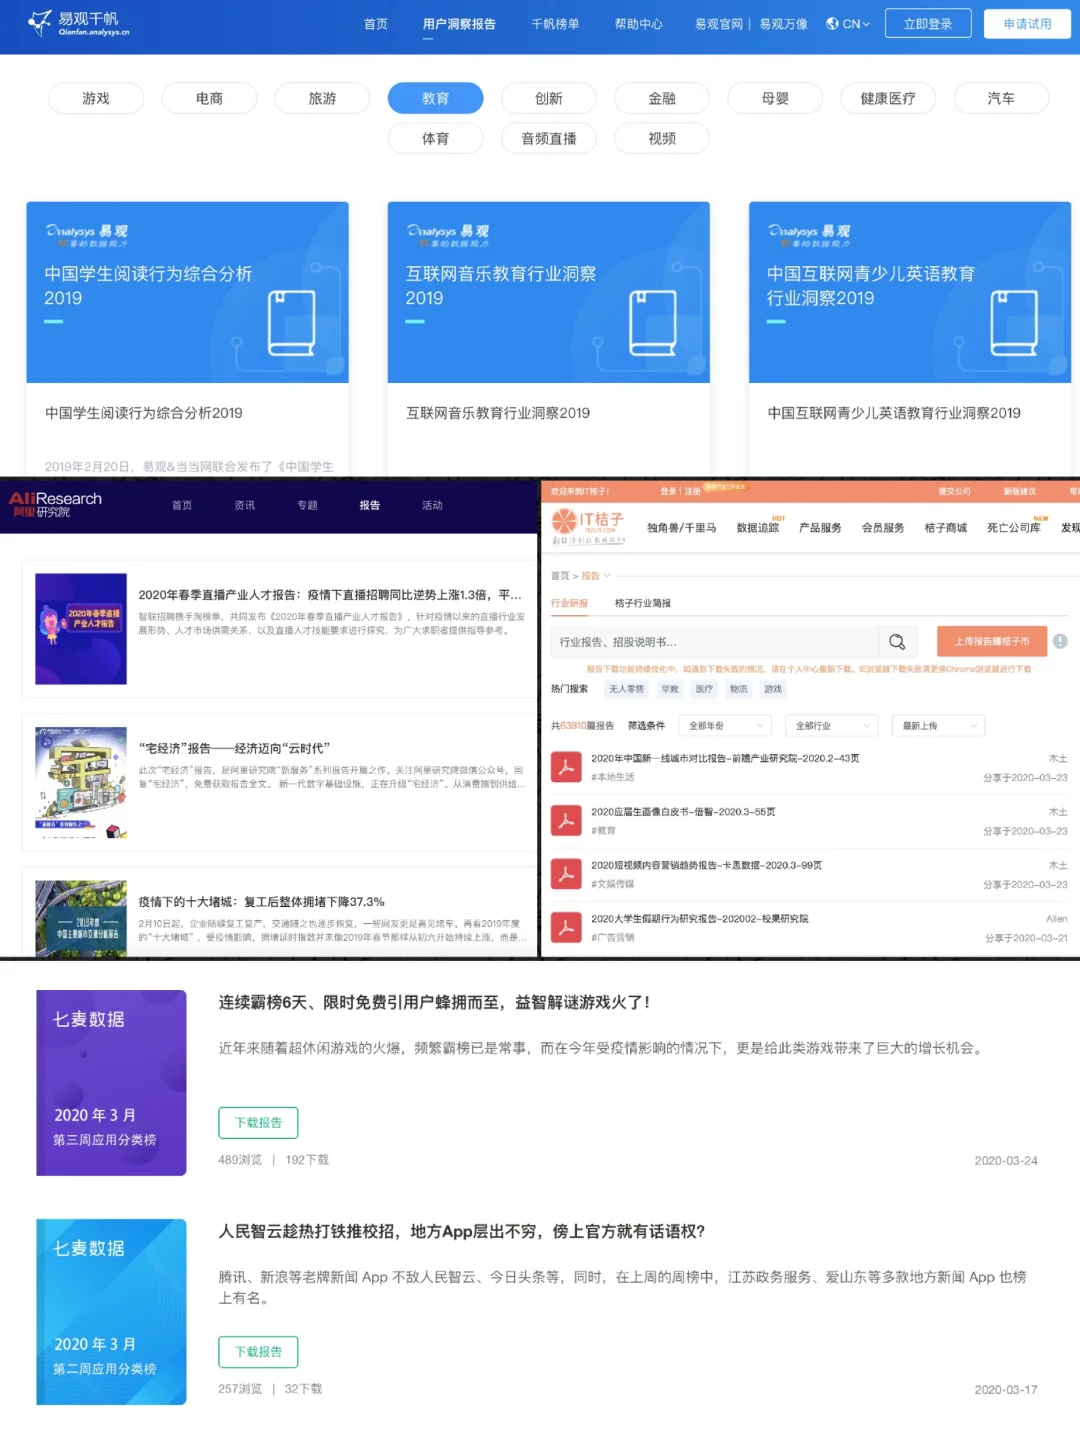Open the 中国互联网青少儿英语教育行业洞察2019 card

coord(910,338)
